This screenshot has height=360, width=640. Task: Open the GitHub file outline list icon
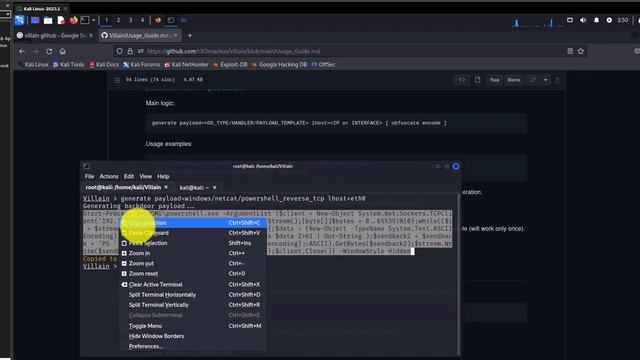(x=117, y=80)
